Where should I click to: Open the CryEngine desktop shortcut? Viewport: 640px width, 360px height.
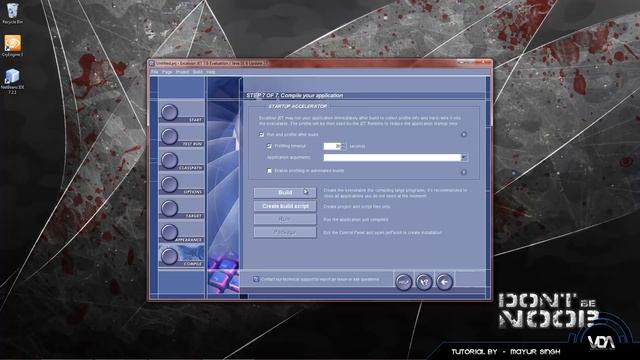coord(12,46)
